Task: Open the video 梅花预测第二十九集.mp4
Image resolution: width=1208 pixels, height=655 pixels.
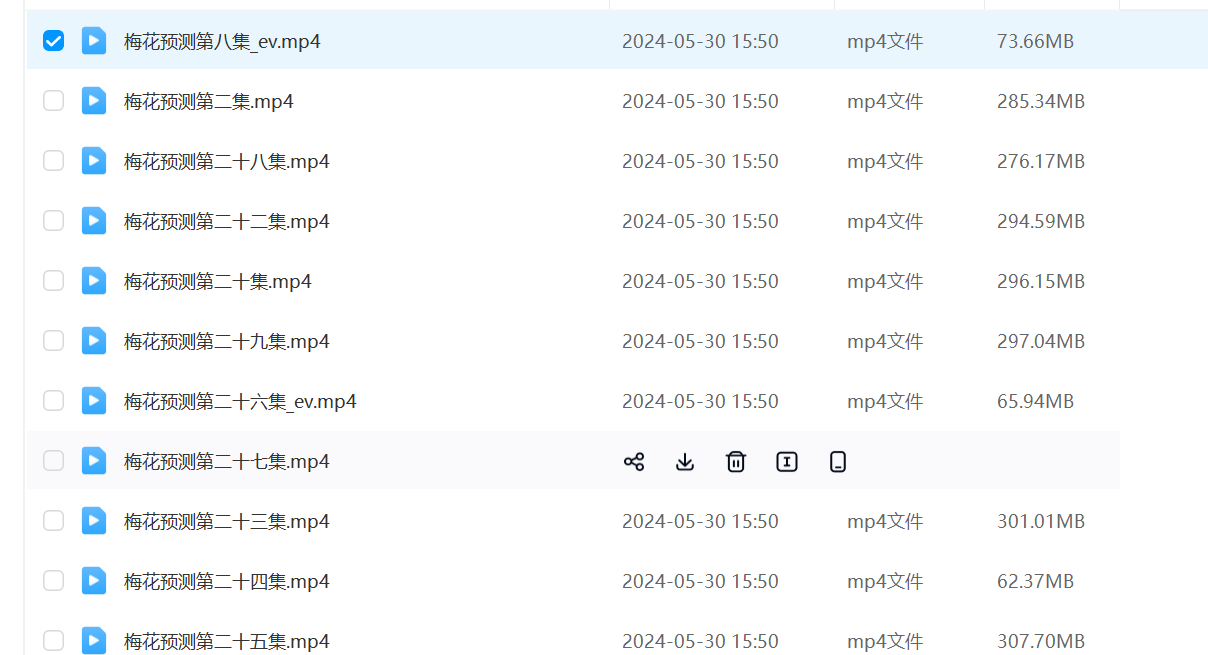Action: point(226,341)
